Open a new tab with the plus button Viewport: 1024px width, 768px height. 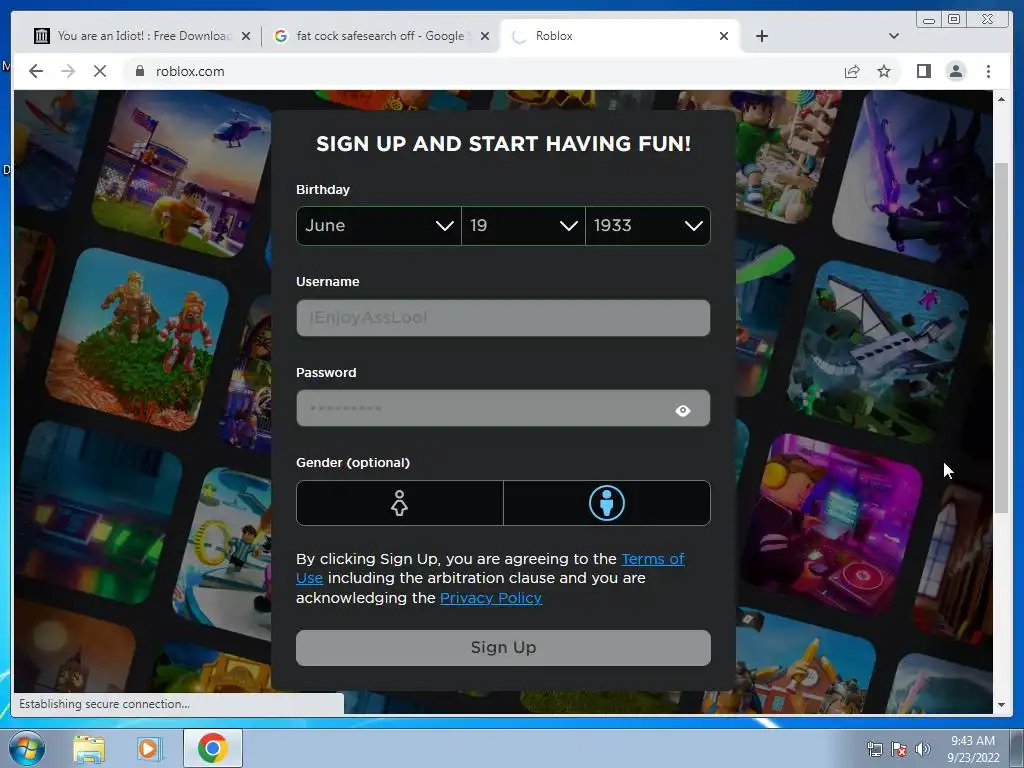(761, 36)
